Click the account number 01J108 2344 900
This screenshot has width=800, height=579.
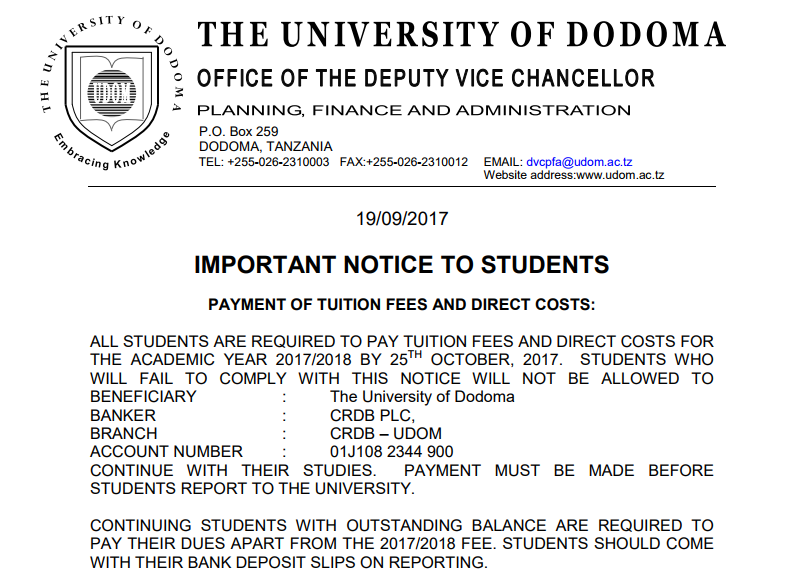[391, 452]
